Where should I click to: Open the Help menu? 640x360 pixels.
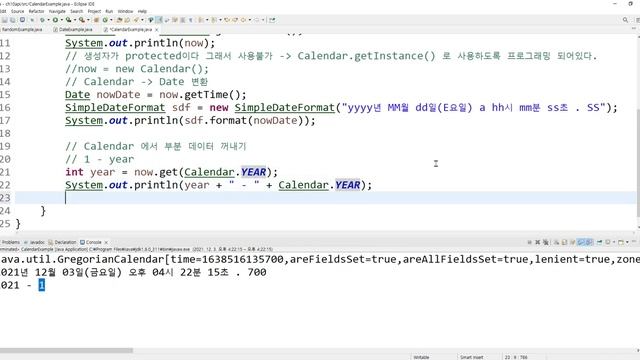click(142, 11)
